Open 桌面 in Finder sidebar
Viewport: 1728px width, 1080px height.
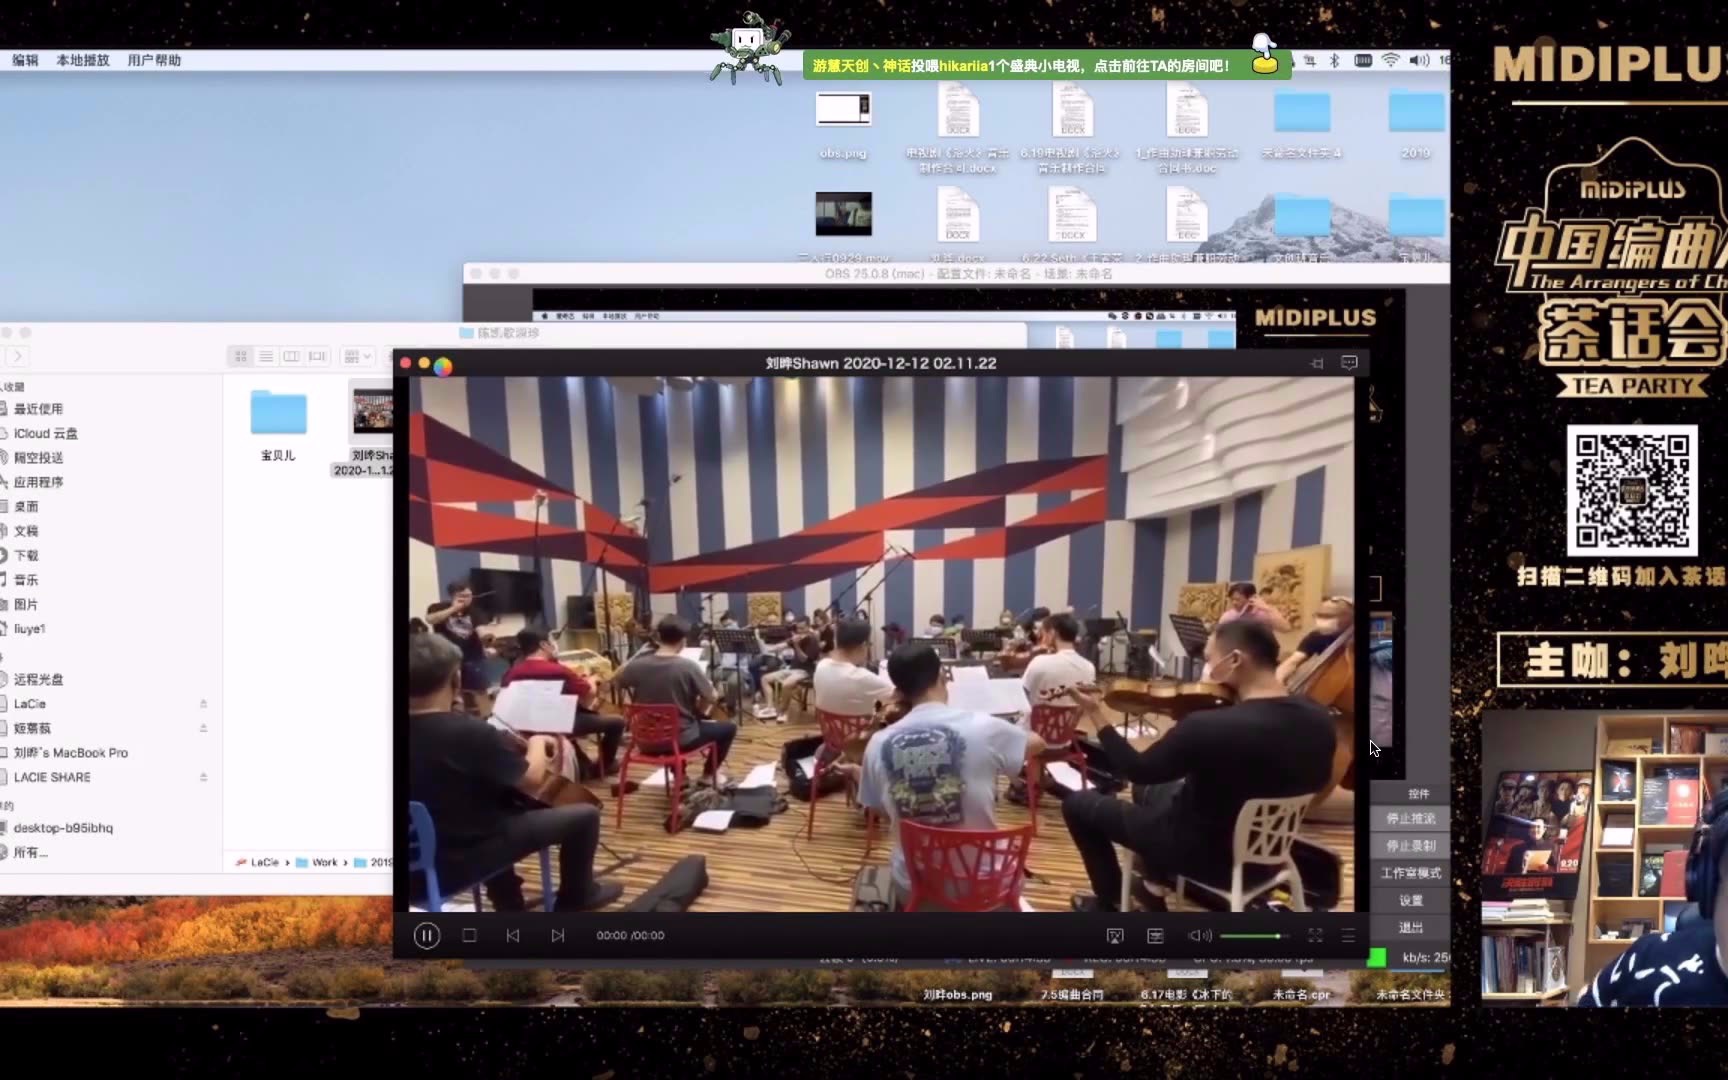click(x=26, y=507)
